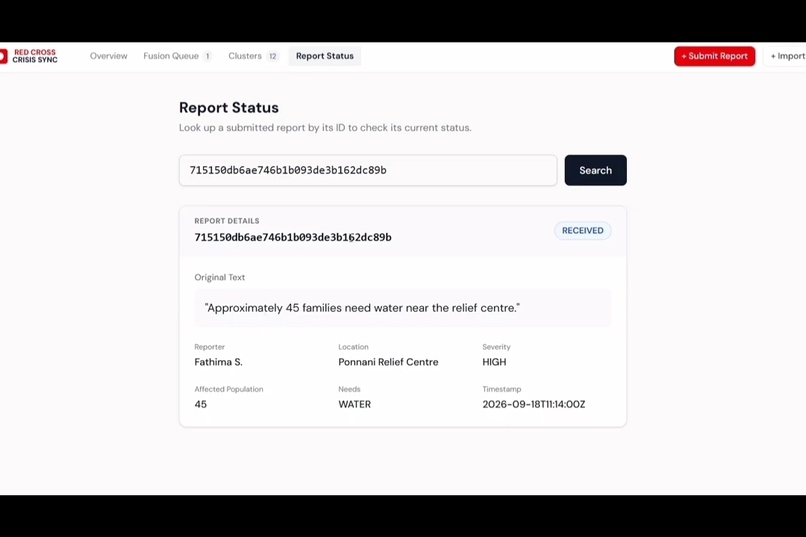Click the Location field label

pos(353,347)
